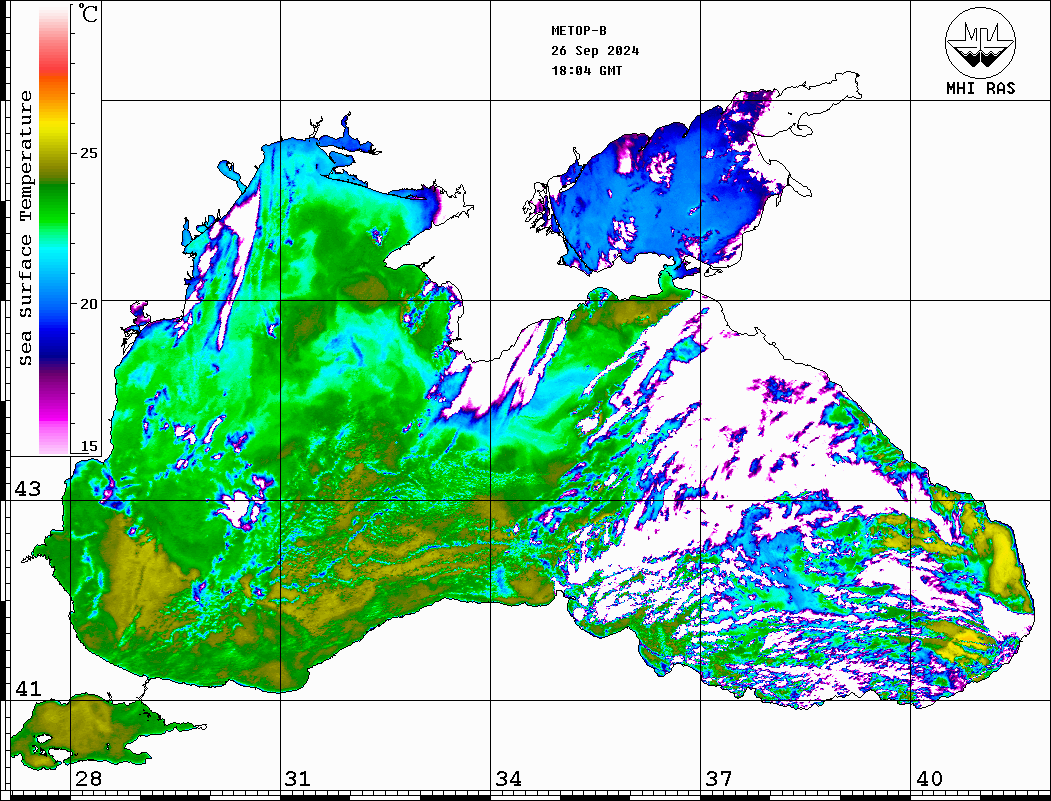Click the MHI RAS text label
The image size is (1051, 801).
pyautogui.click(x=980, y=89)
